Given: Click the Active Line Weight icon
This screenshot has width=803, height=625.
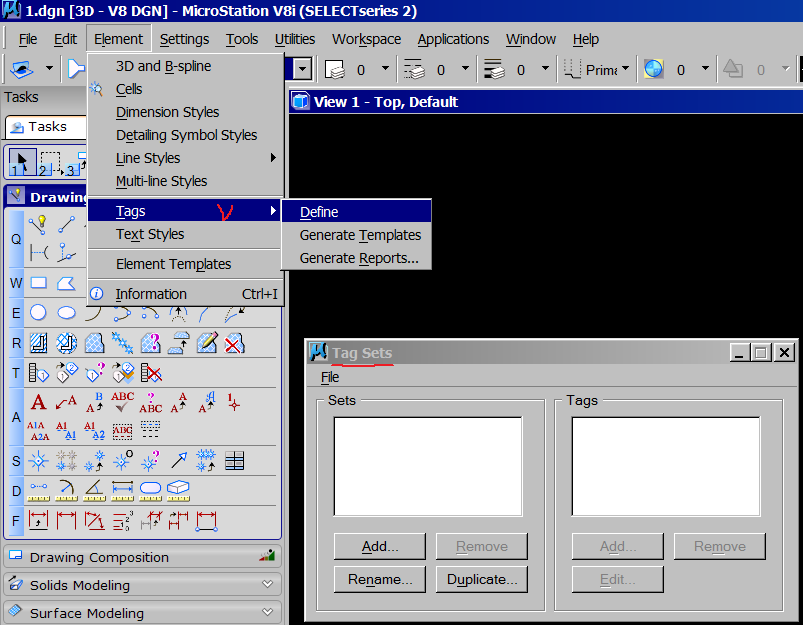Looking at the screenshot, I should click(x=494, y=69).
